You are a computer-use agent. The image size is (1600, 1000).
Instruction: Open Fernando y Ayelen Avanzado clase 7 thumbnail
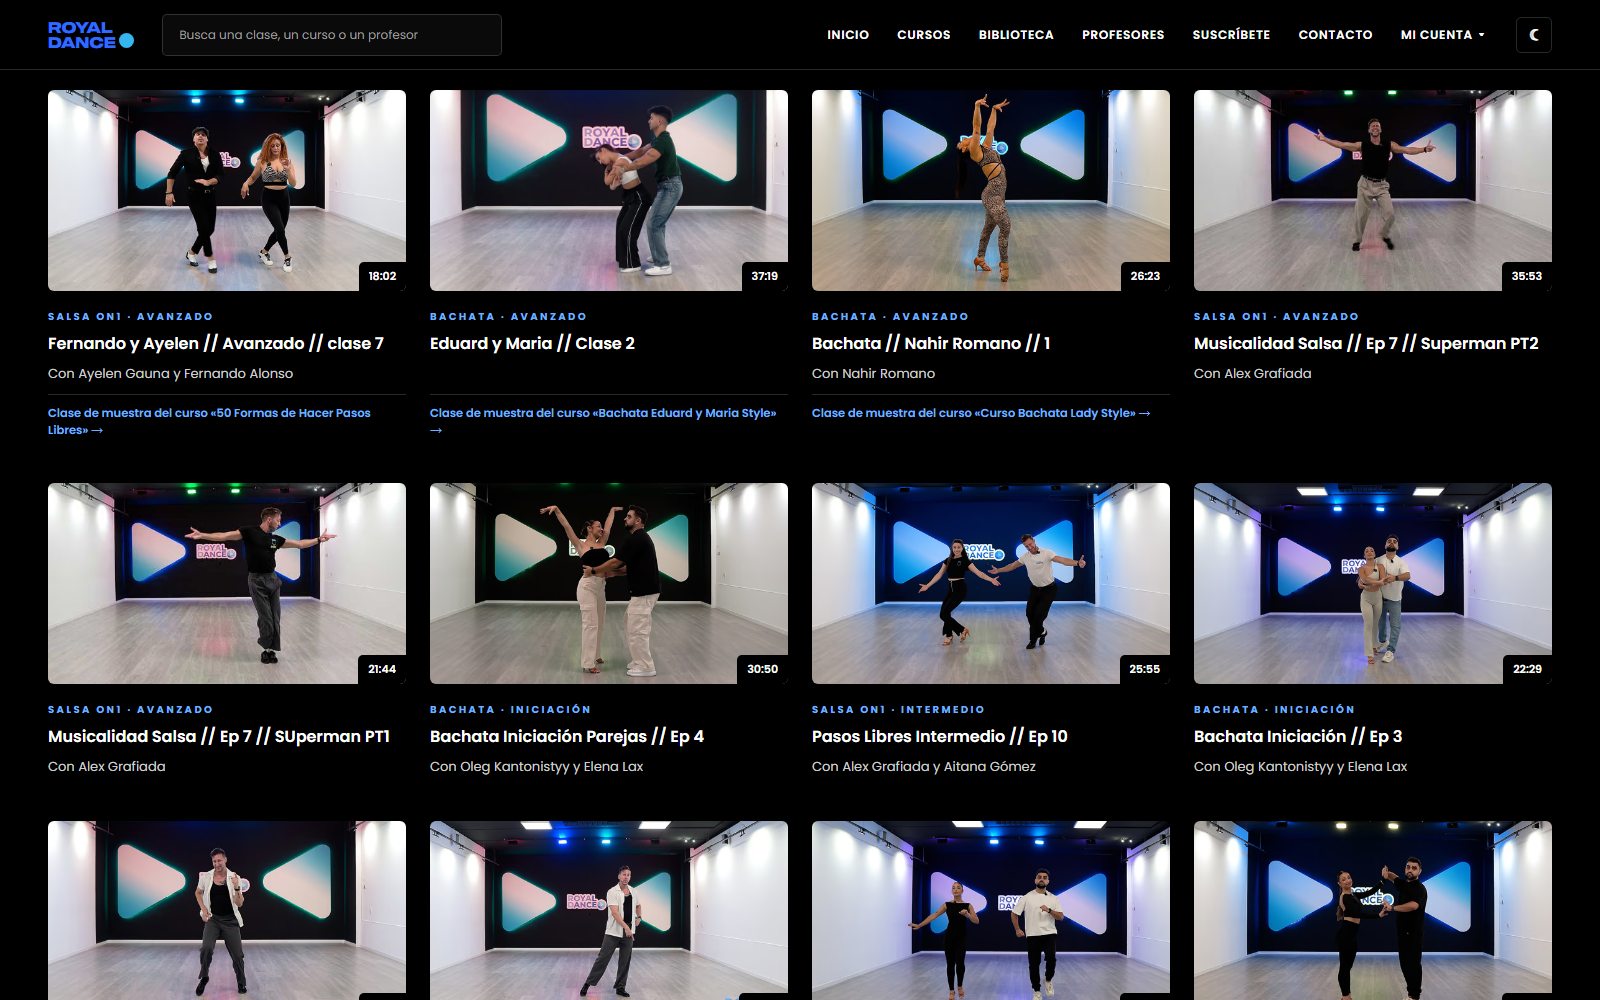(x=227, y=190)
